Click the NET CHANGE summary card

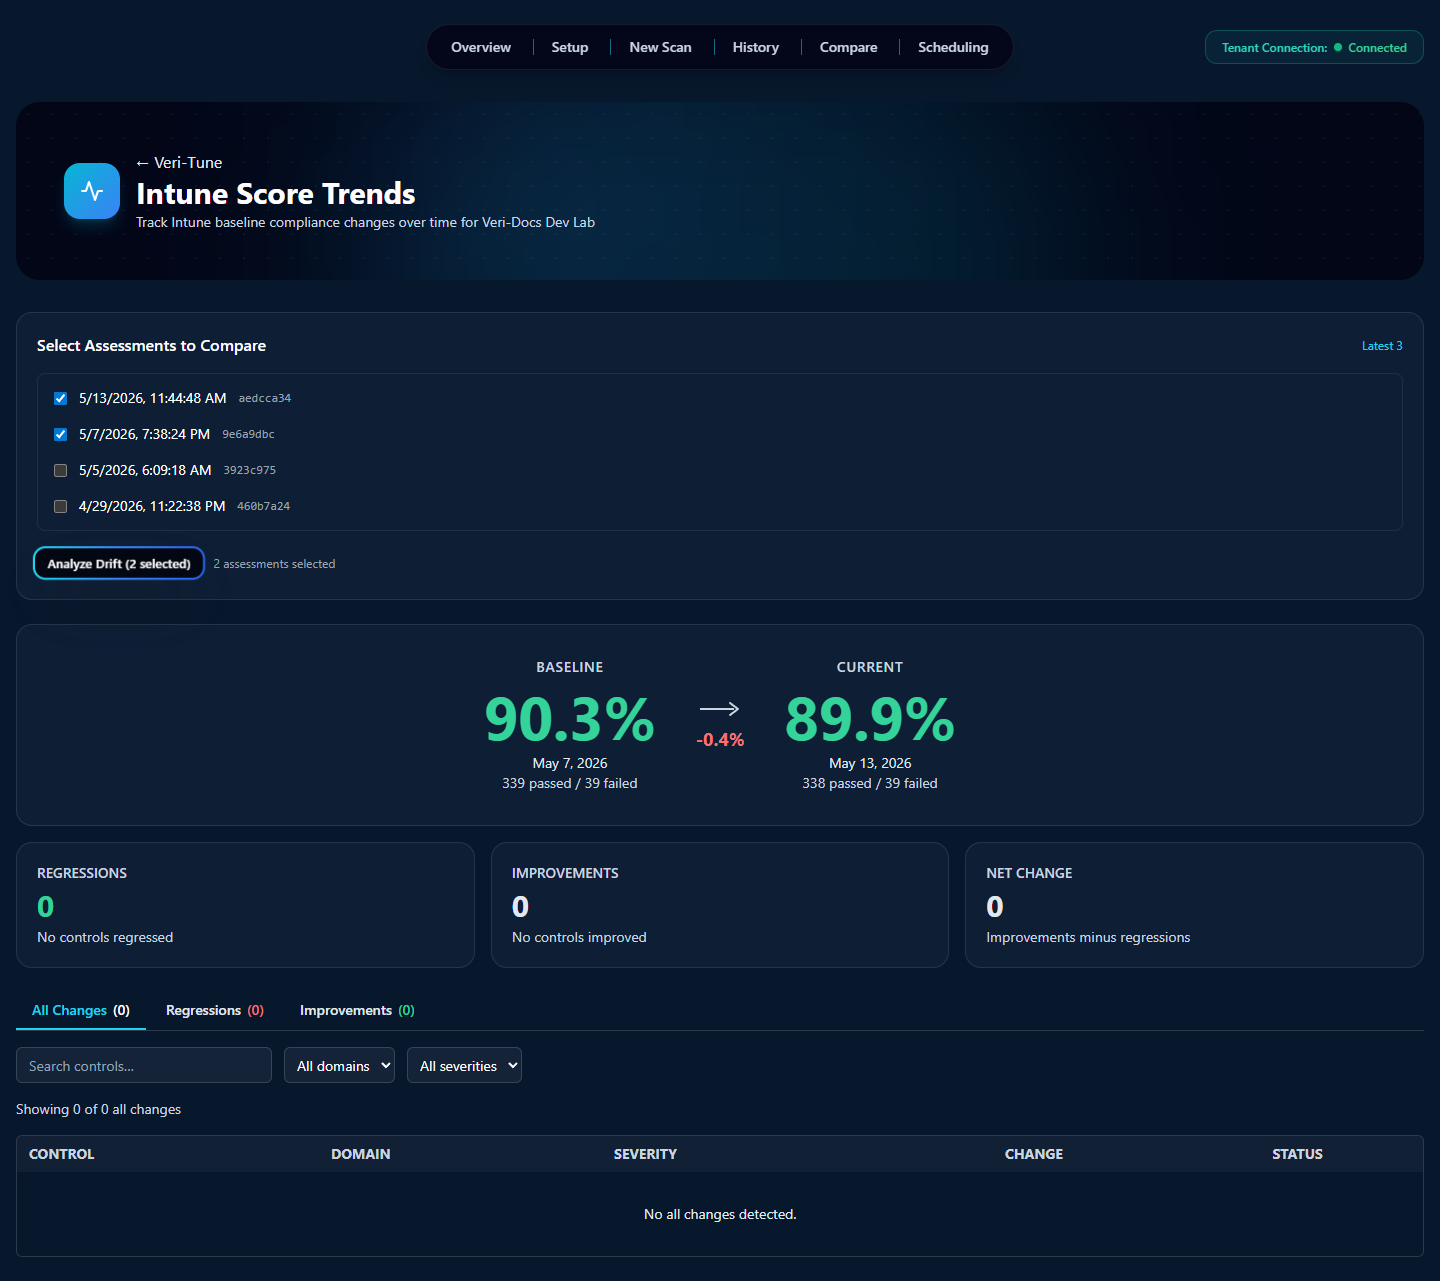tap(1194, 905)
